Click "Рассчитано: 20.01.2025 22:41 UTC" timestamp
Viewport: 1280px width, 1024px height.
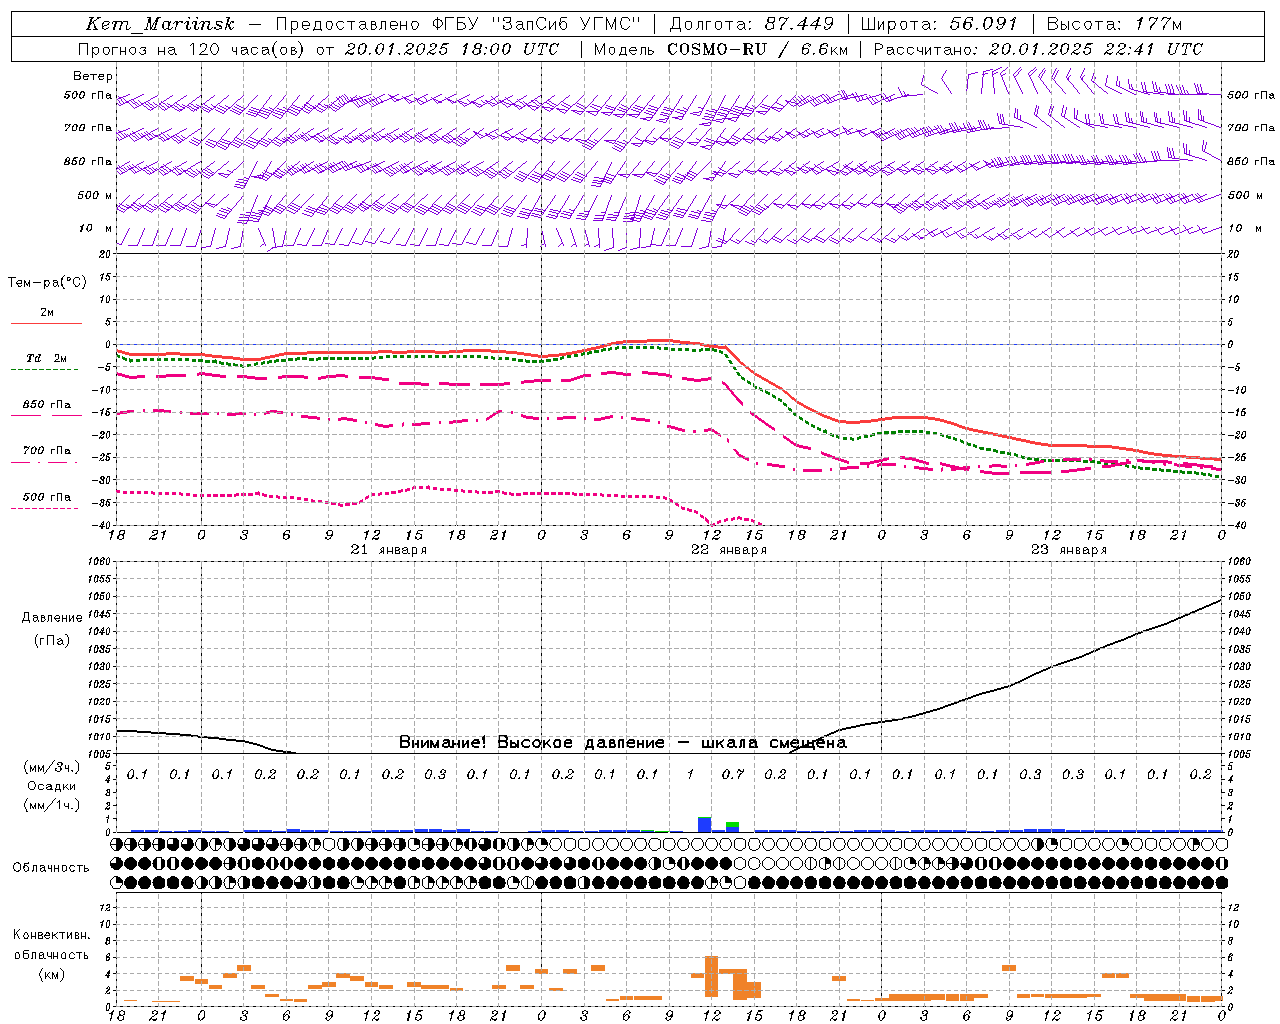(x=1038, y=49)
